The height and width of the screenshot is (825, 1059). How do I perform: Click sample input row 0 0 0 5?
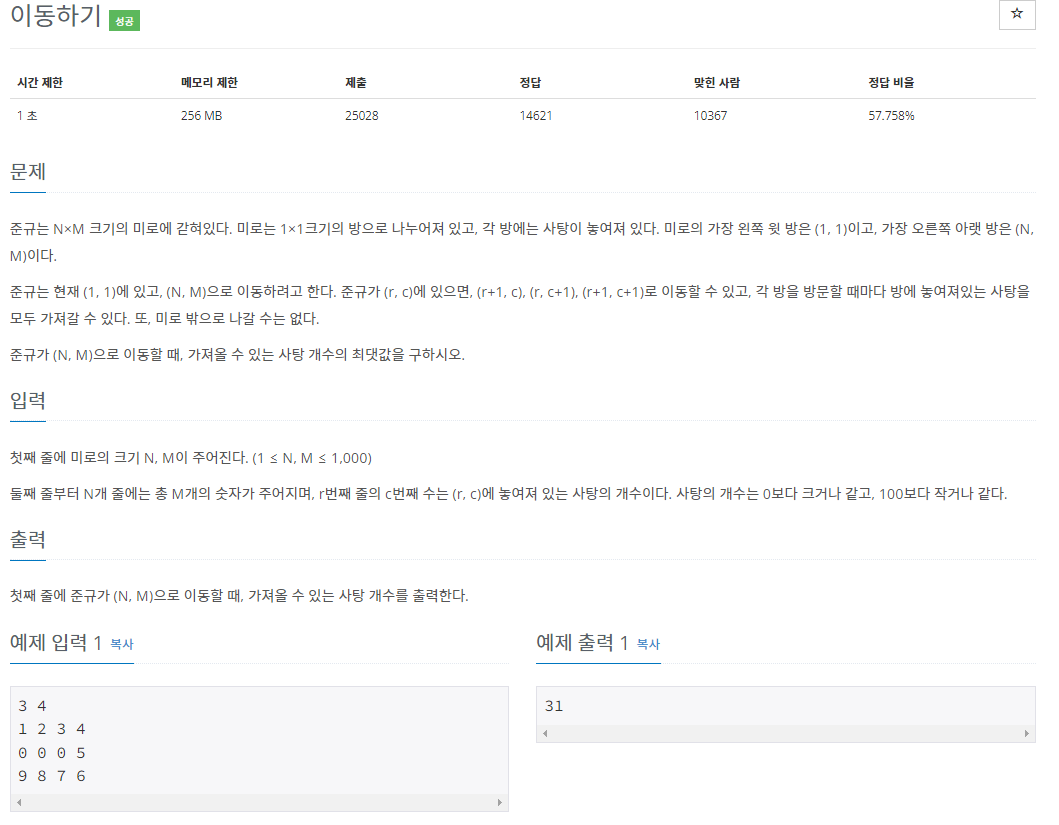pos(52,753)
